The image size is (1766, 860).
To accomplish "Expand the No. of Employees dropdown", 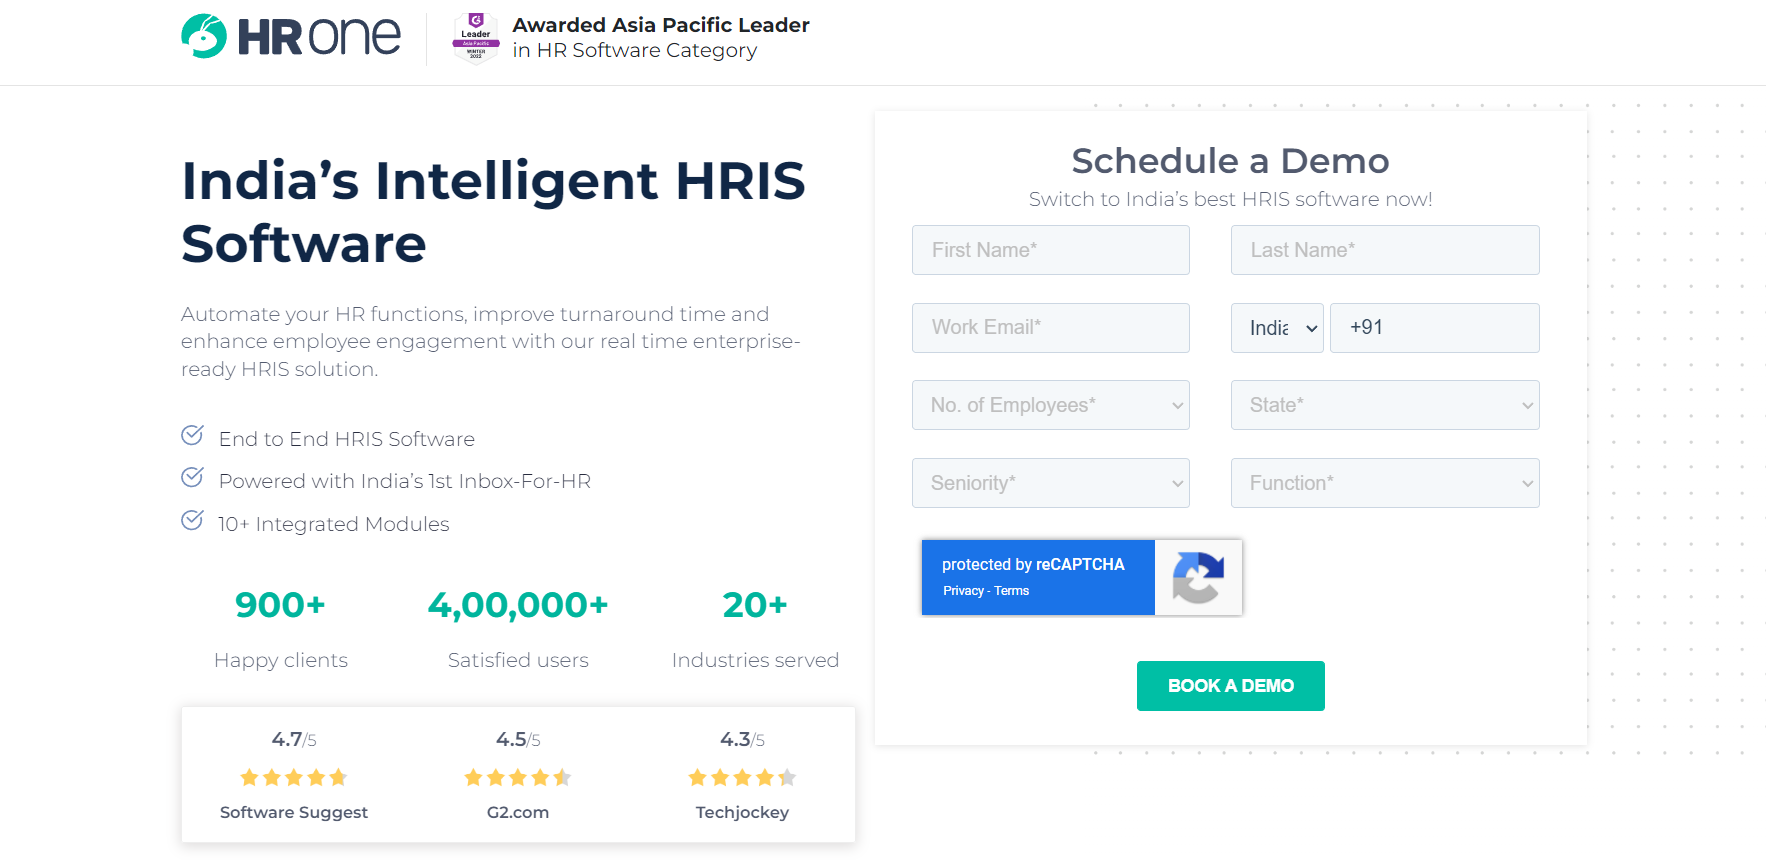I will [1050, 405].
